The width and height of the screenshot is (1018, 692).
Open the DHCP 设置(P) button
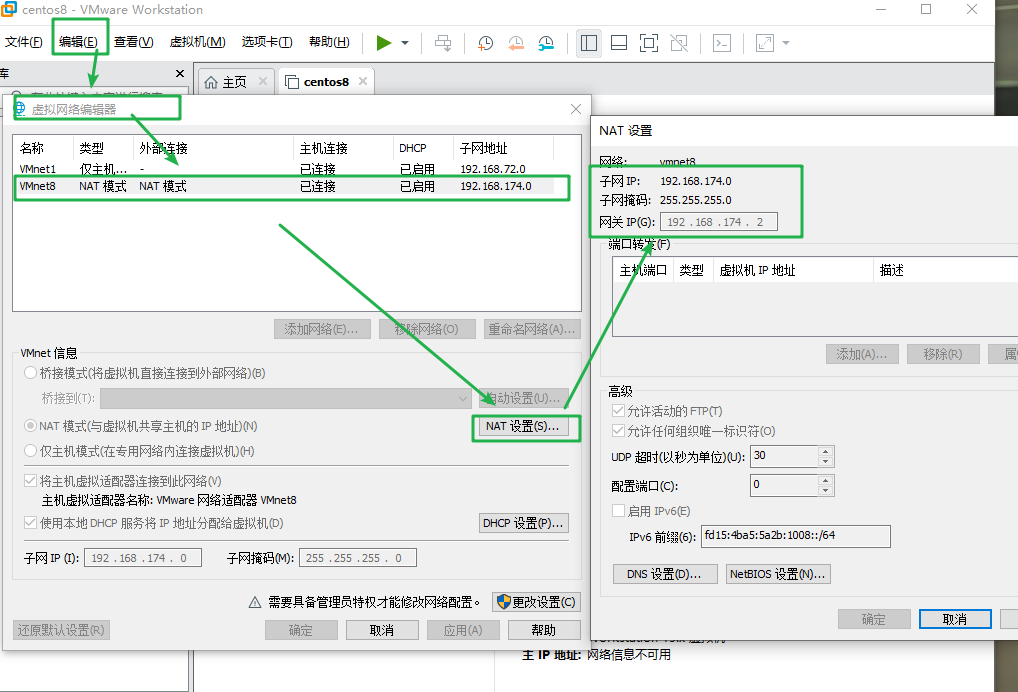[x=524, y=523]
